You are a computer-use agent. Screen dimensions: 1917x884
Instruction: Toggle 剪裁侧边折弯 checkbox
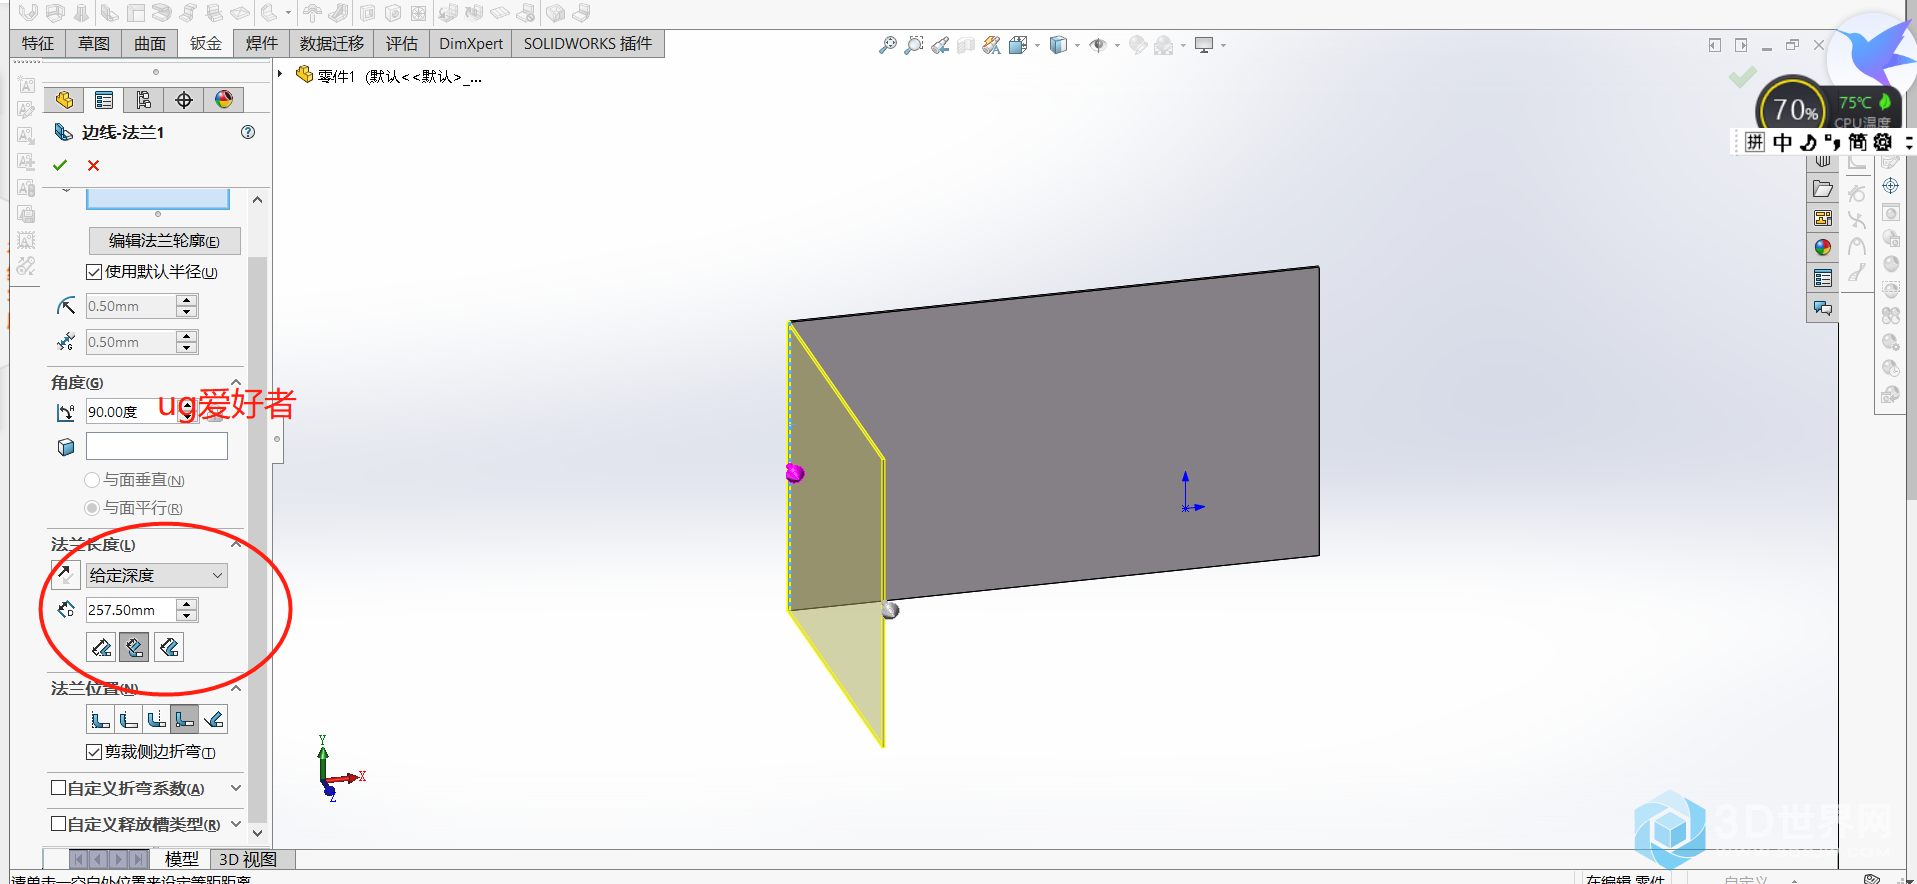click(94, 752)
